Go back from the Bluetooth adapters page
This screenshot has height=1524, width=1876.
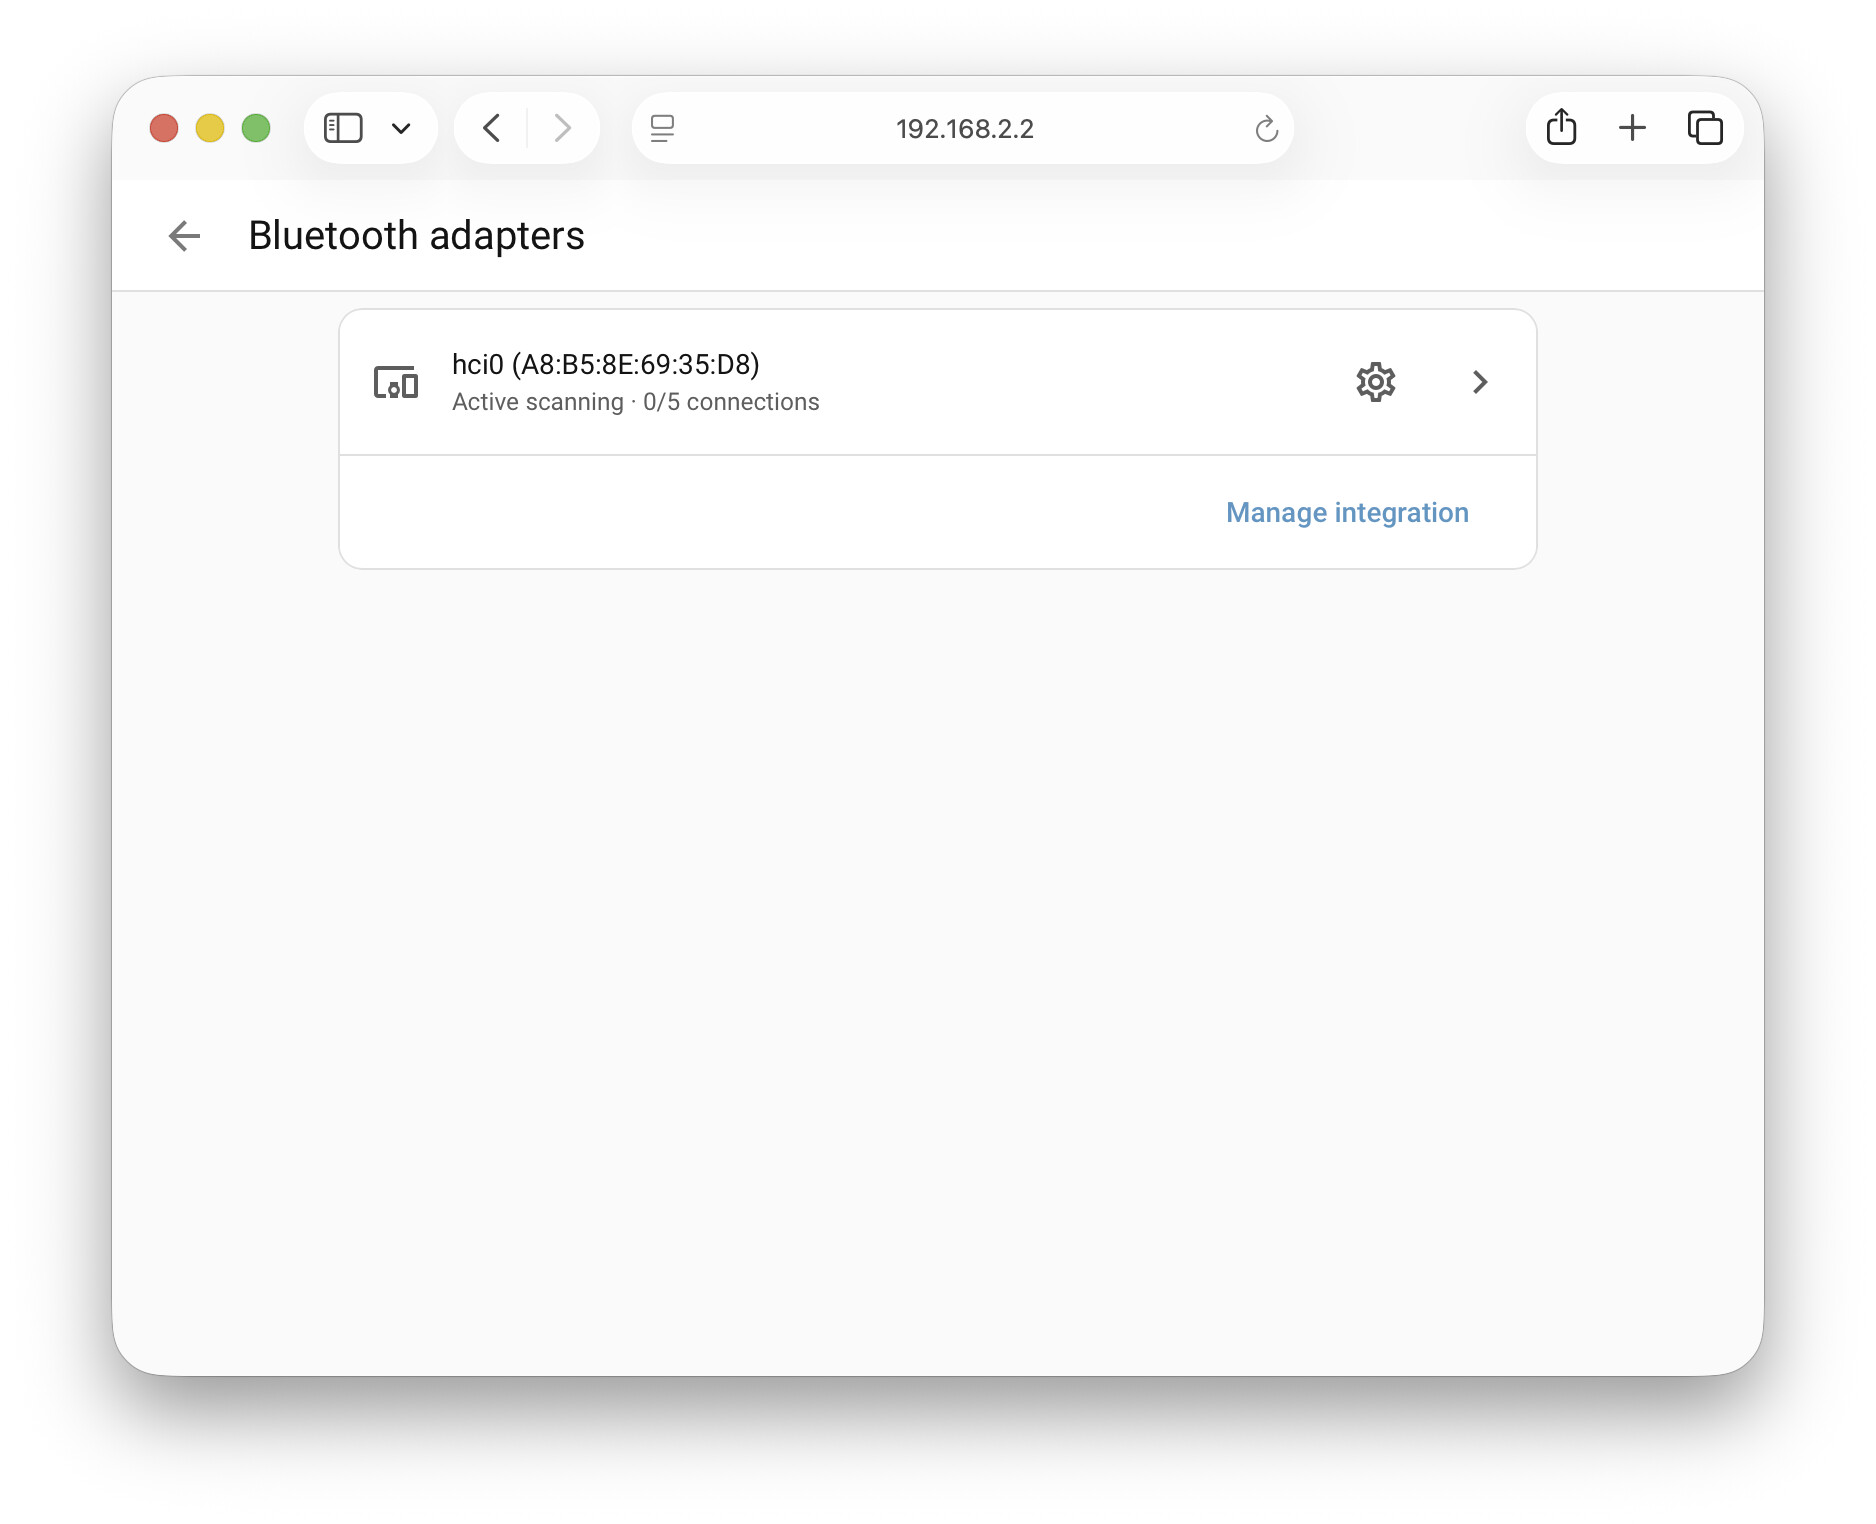tap(185, 236)
